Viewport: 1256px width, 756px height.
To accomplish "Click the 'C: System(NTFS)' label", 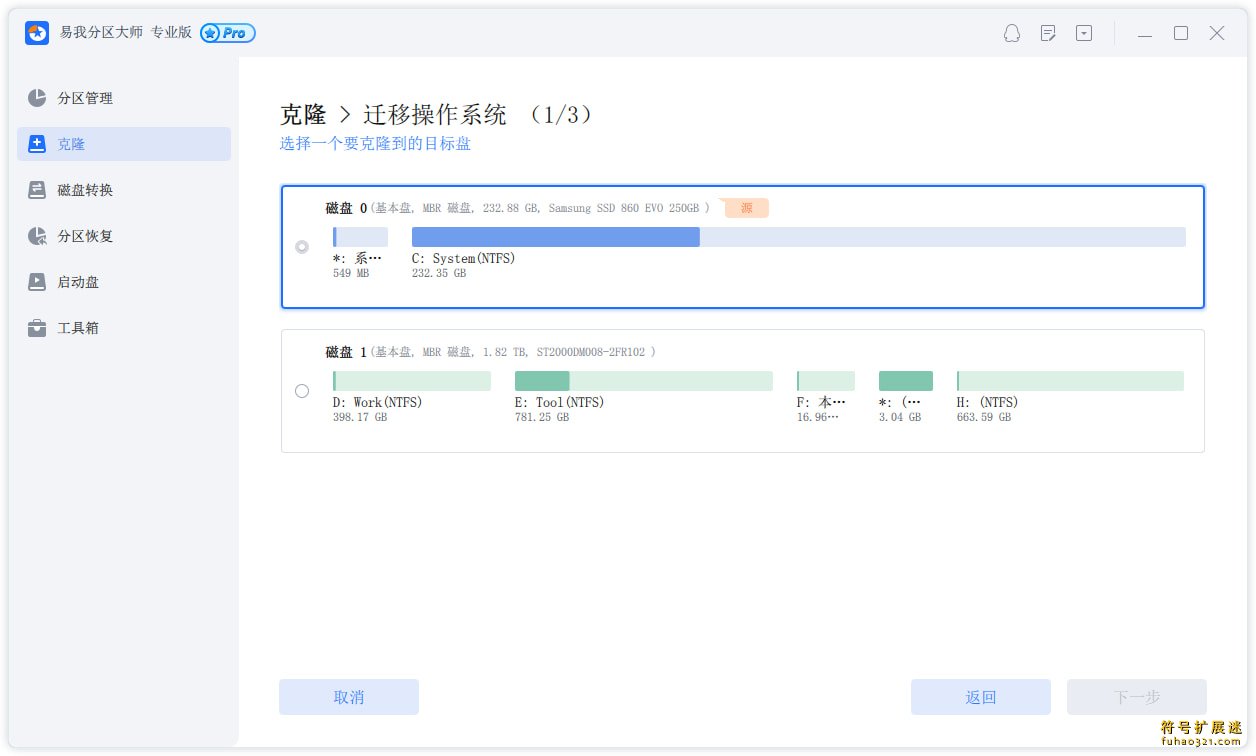I will [464, 259].
